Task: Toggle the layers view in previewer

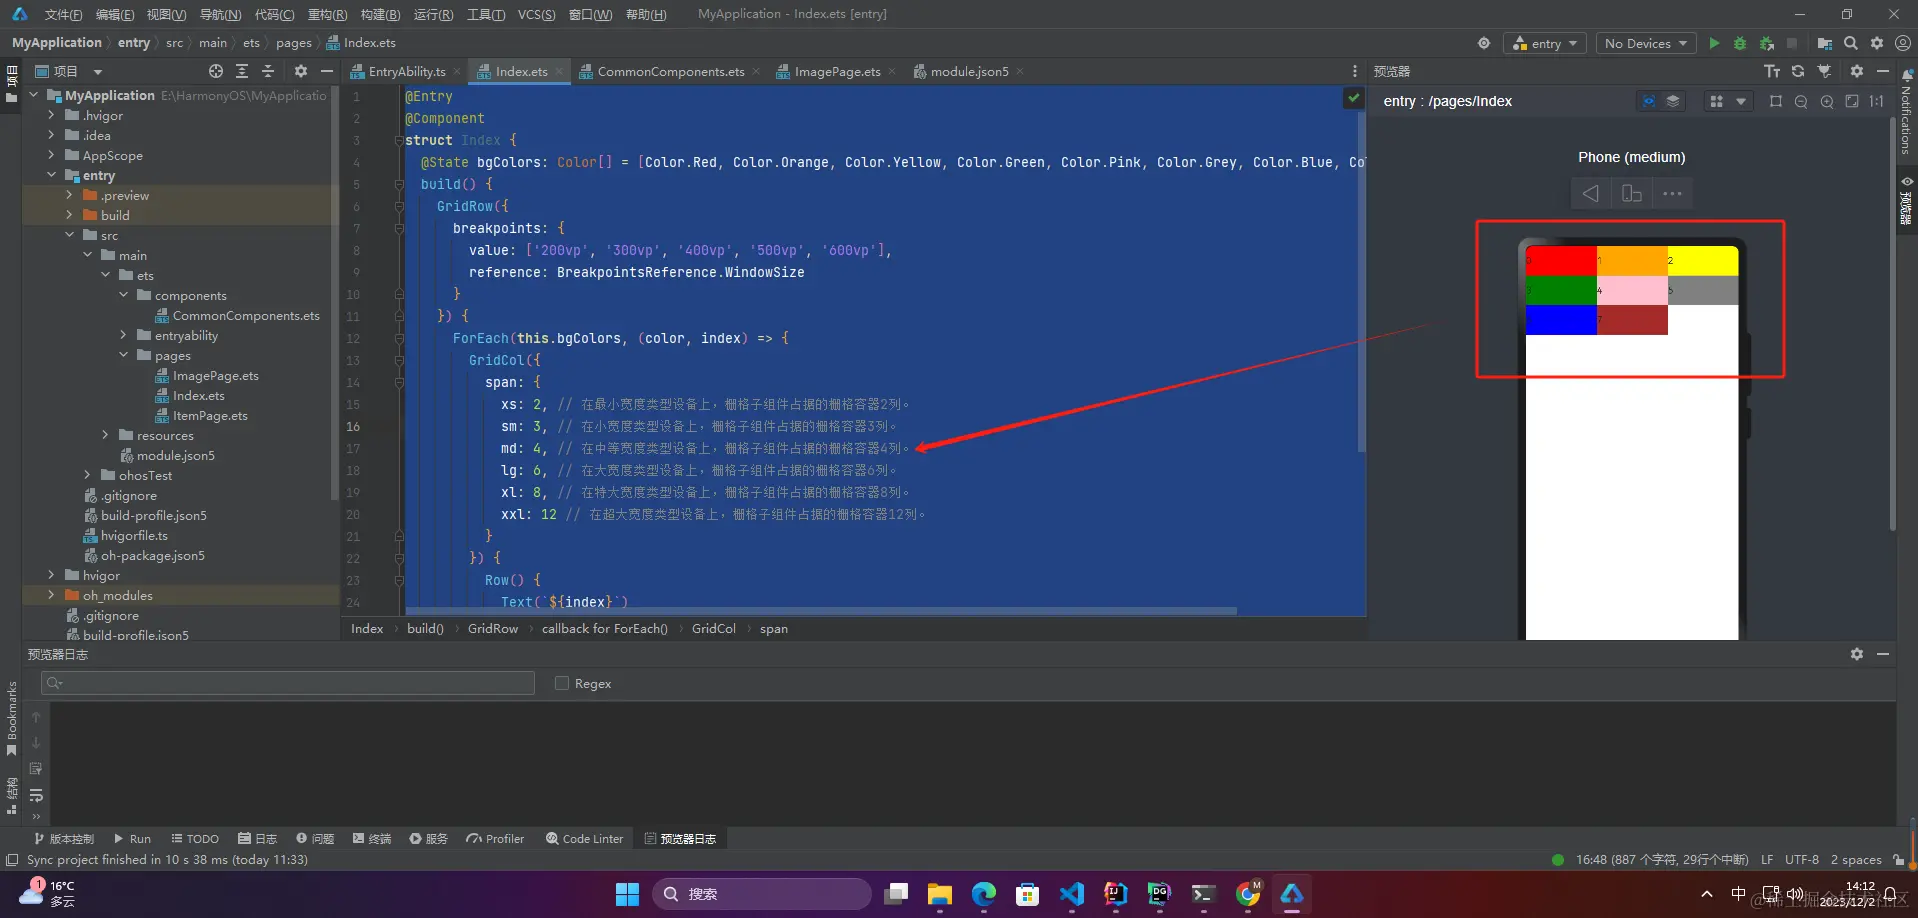Action: (1672, 101)
